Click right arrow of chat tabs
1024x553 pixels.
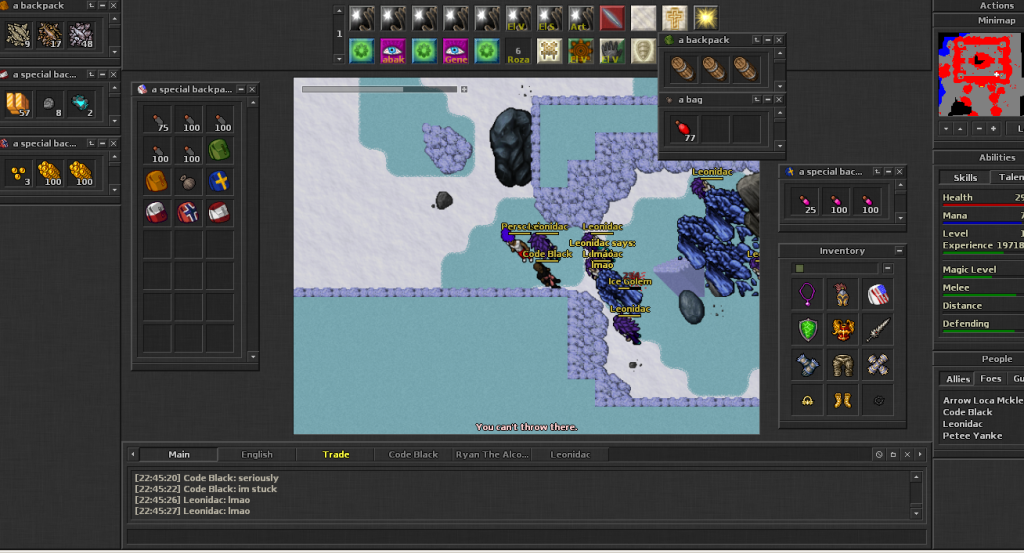920,454
